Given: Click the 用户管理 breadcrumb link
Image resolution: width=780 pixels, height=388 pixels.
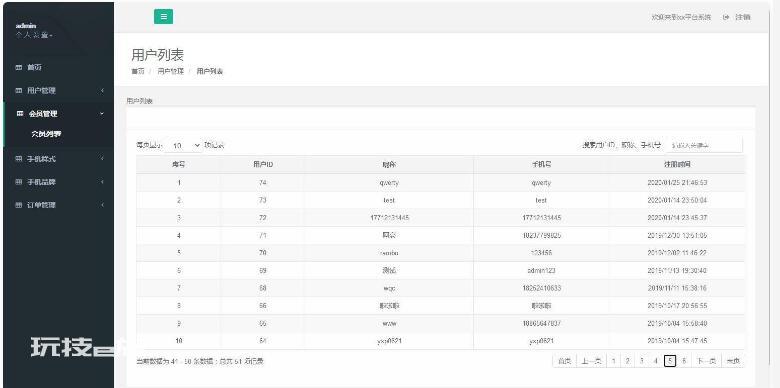Looking at the screenshot, I should tap(171, 71).
